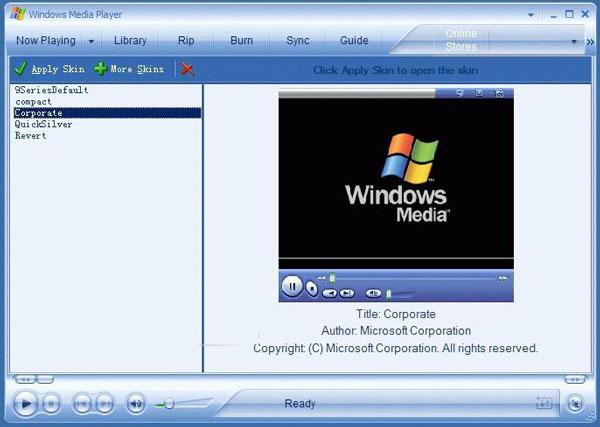This screenshot has height=427, width=600.
Task: Show more tabs with the double chevron
Action: [590, 42]
